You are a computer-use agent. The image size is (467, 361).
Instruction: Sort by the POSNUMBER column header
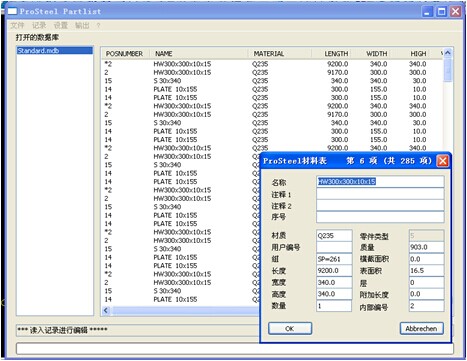(124, 54)
